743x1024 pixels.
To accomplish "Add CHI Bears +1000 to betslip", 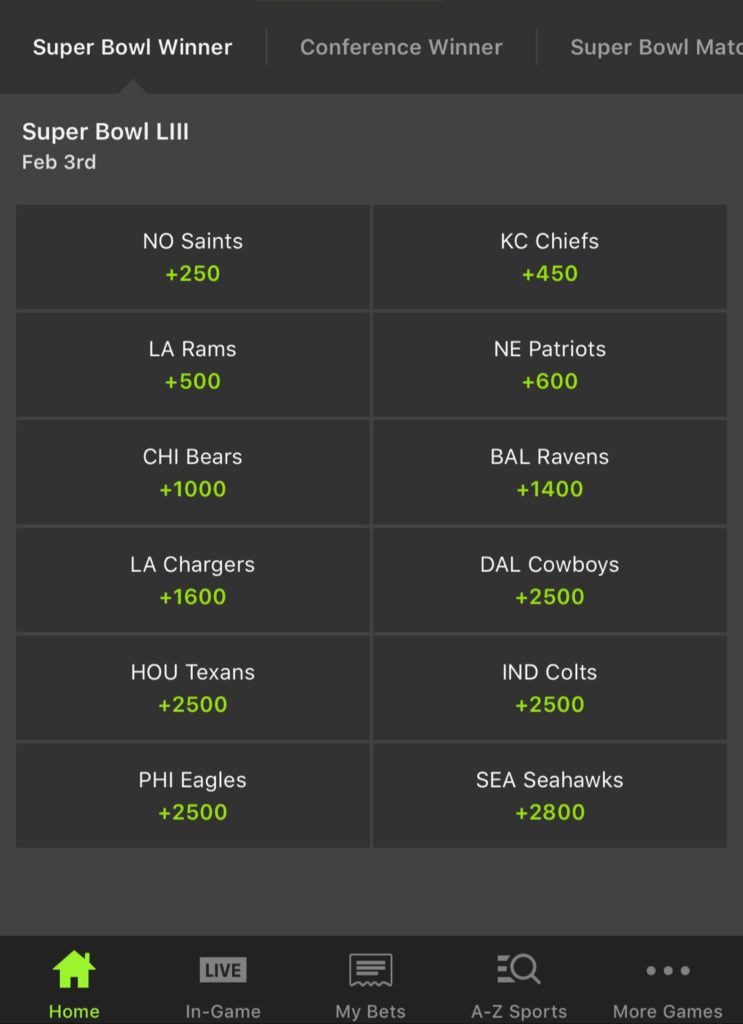I will [x=193, y=473].
